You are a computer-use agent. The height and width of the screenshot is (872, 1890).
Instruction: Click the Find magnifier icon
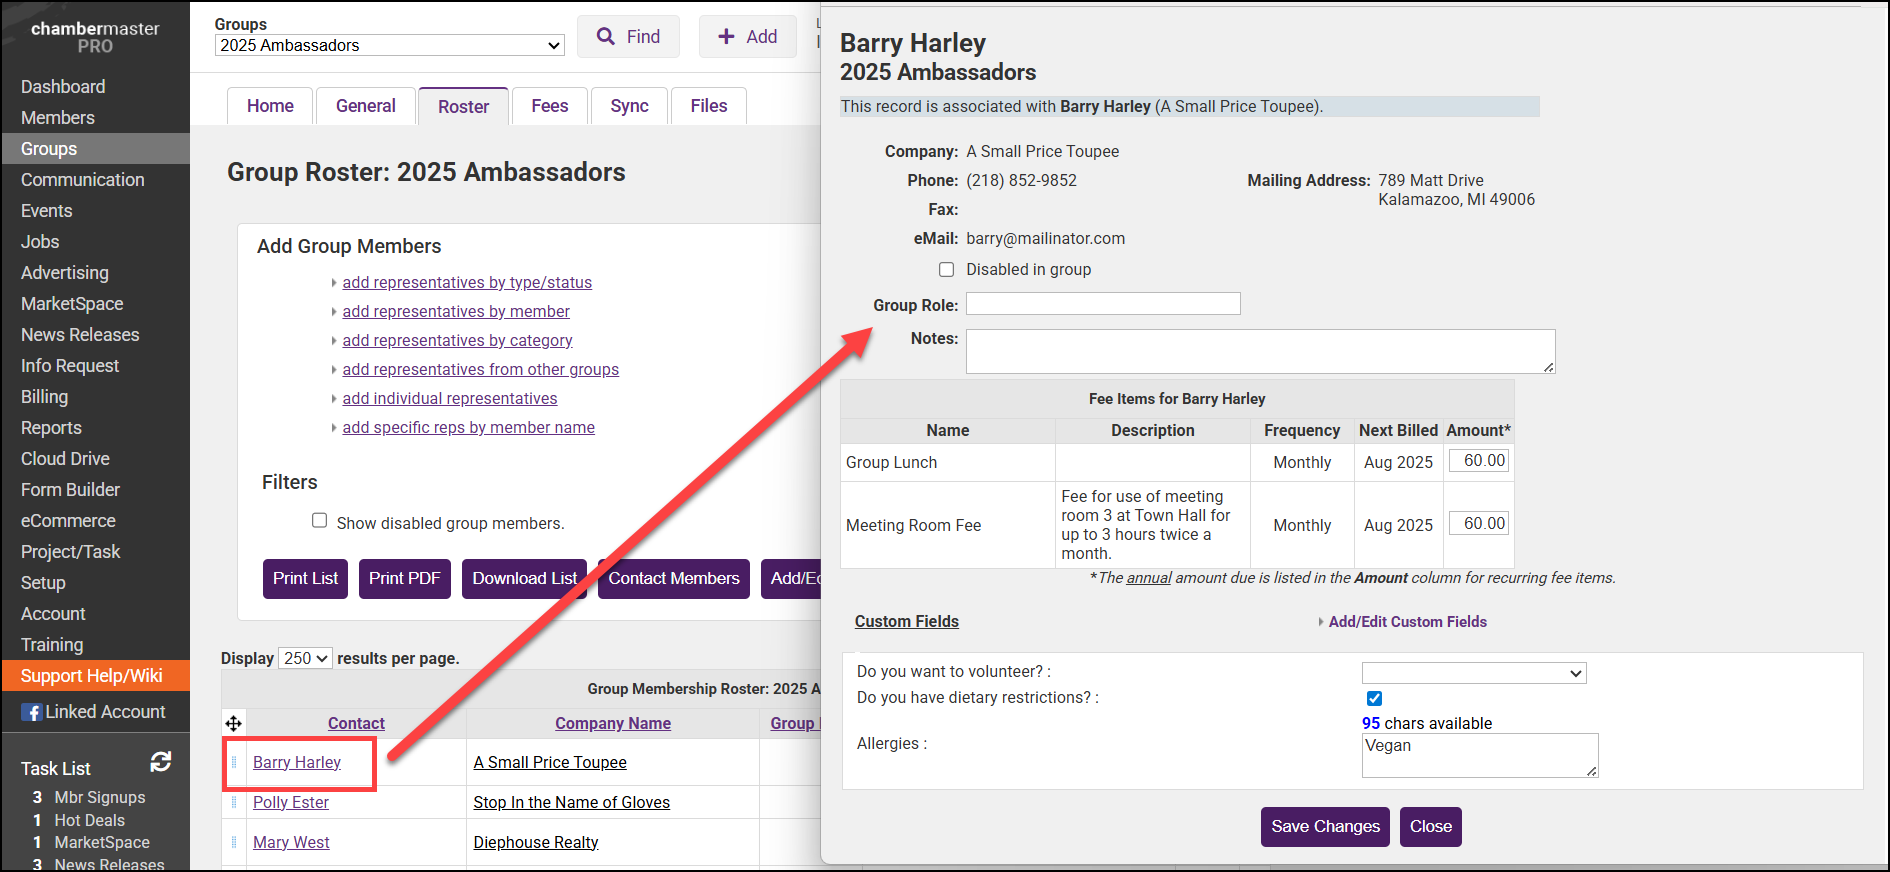[605, 37]
